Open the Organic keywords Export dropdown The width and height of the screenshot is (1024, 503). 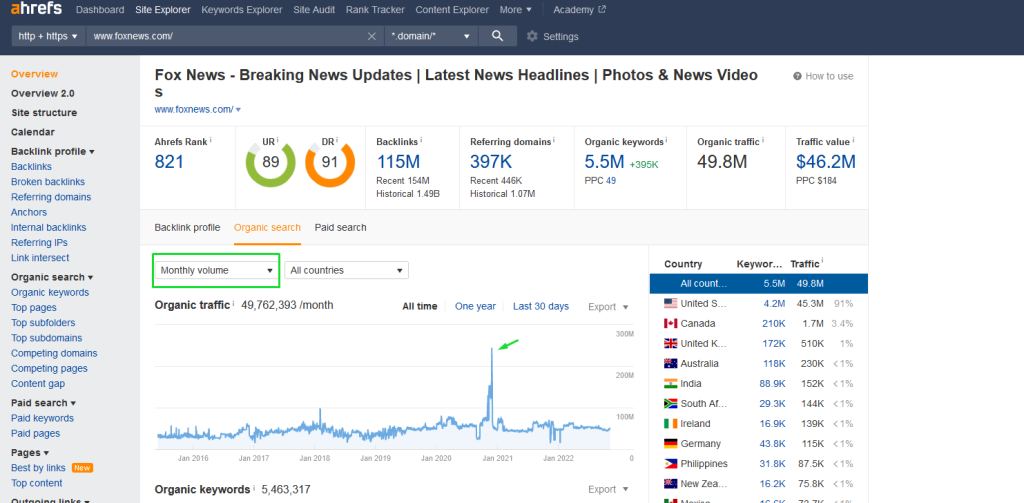608,489
